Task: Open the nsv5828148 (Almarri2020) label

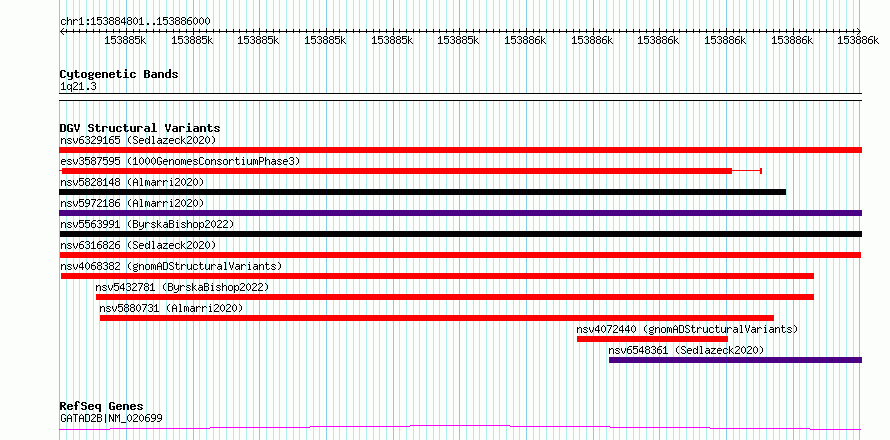Action: 132,182
